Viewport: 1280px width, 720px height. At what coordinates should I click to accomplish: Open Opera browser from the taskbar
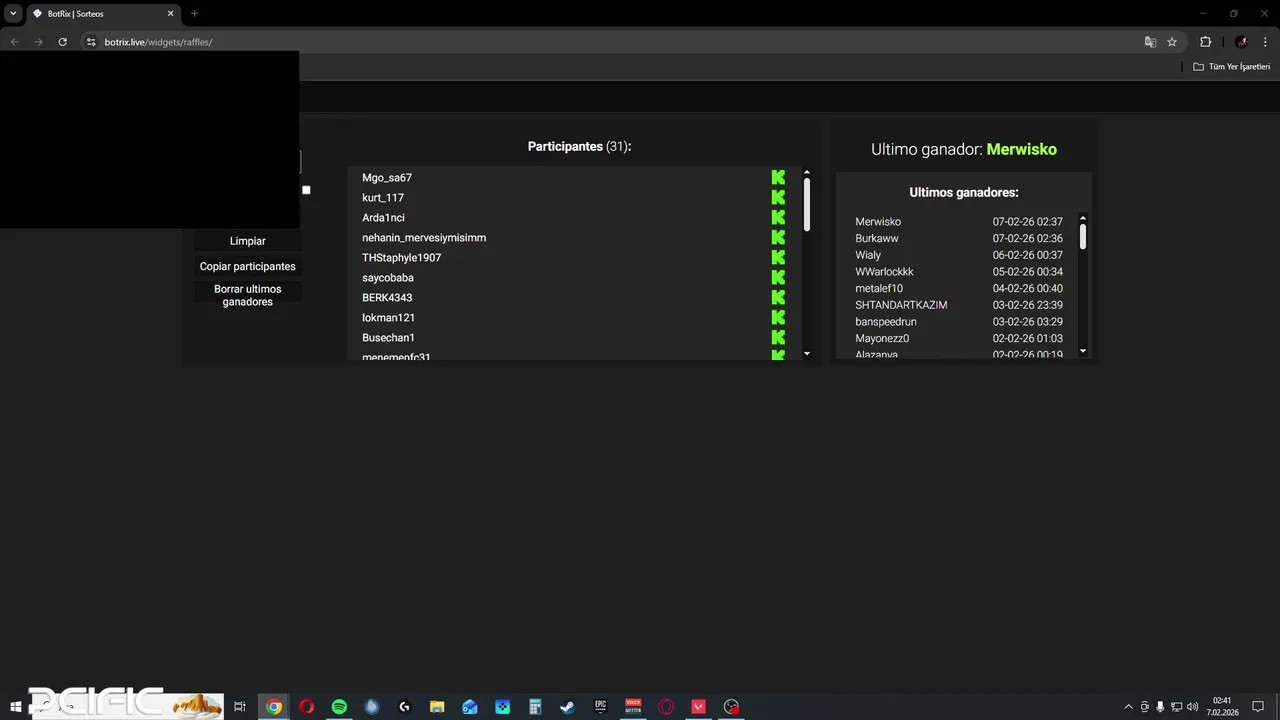click(x=306, y=707)
